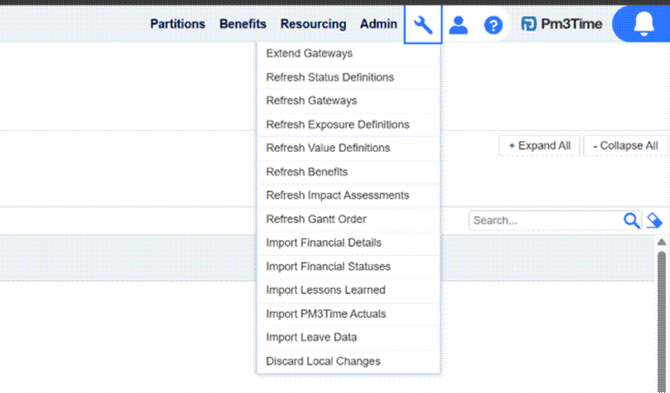Viewport: 670px width, 393px height.
Task: Focus the Search input field
Action: pos(546,220)
